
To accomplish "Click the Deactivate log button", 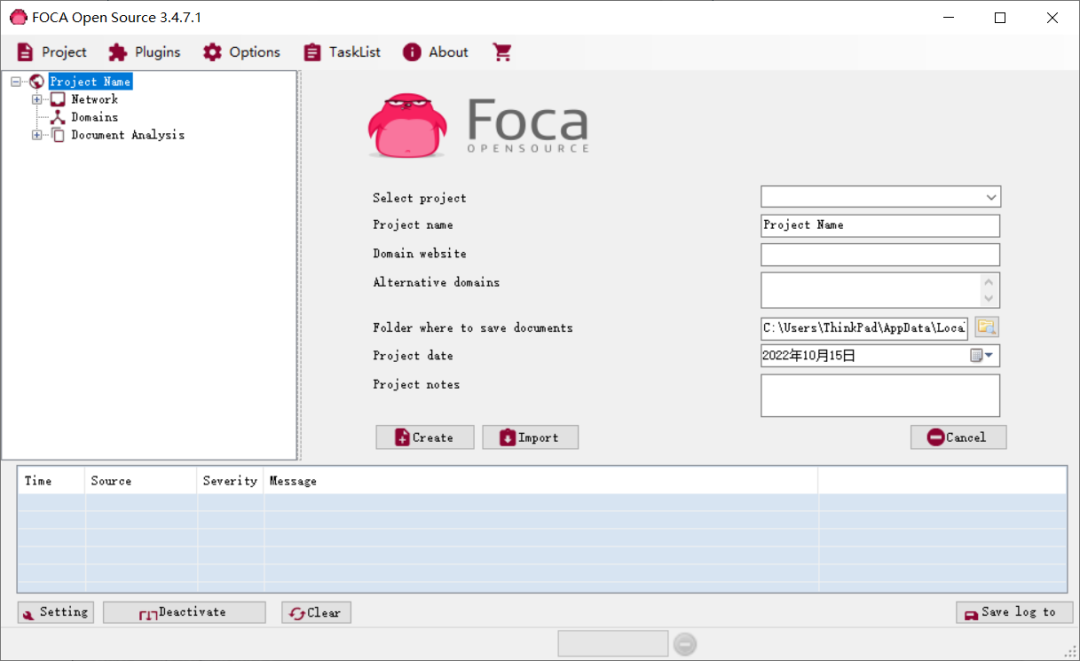I will pos(184,612).
